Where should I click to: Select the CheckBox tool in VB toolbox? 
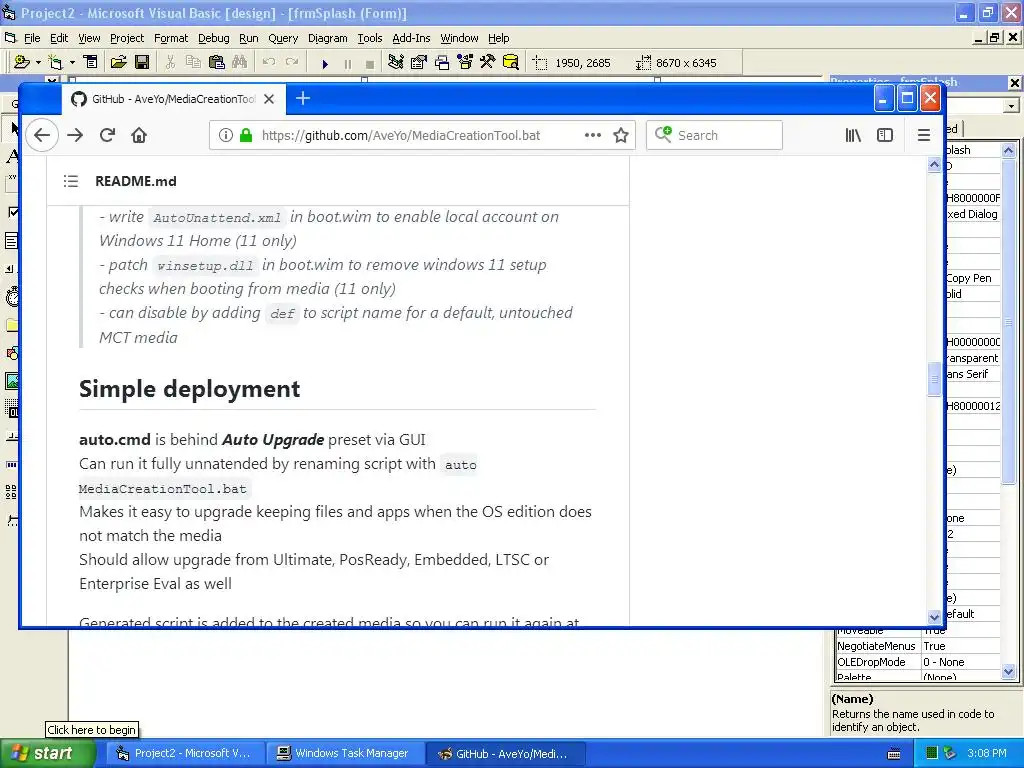click(11, 212)
